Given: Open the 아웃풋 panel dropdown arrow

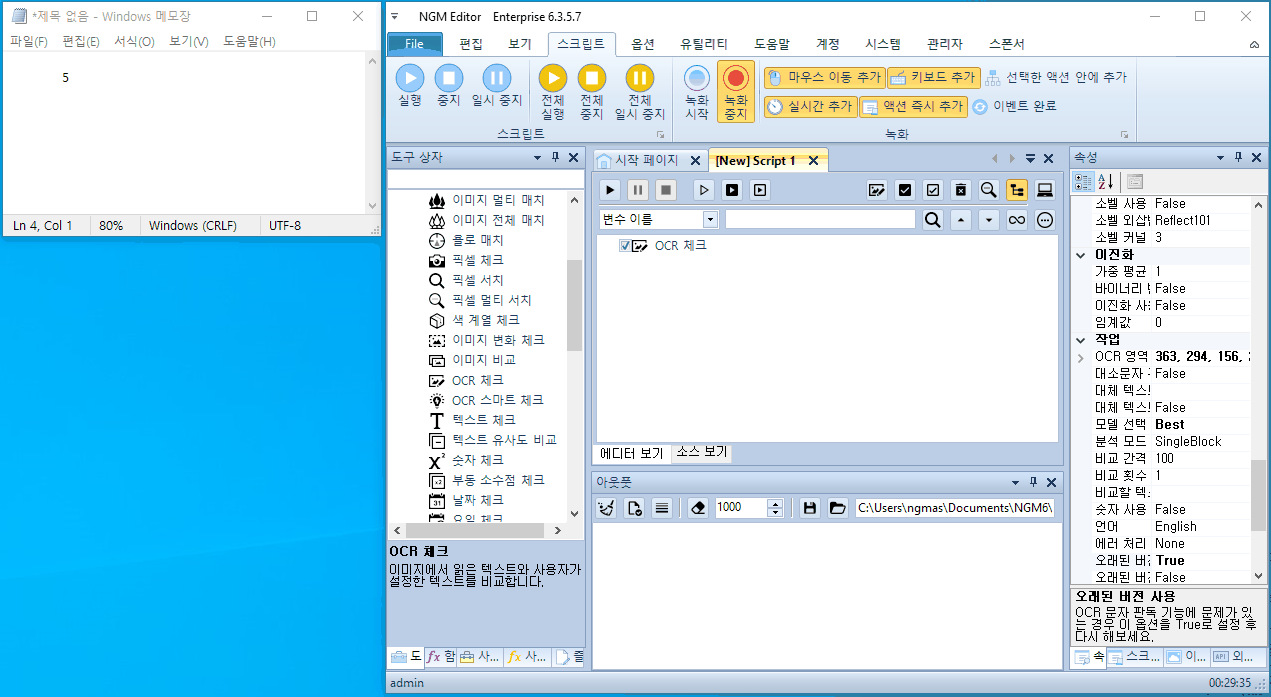Looking at the screenshot, I should pyautogui.click(x=1016, y=482).
